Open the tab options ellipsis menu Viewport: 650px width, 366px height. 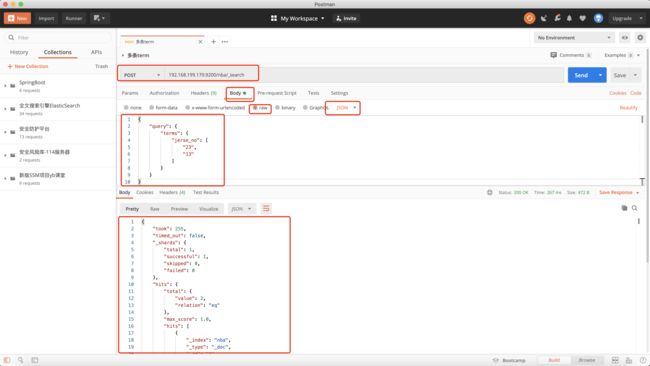225,42
